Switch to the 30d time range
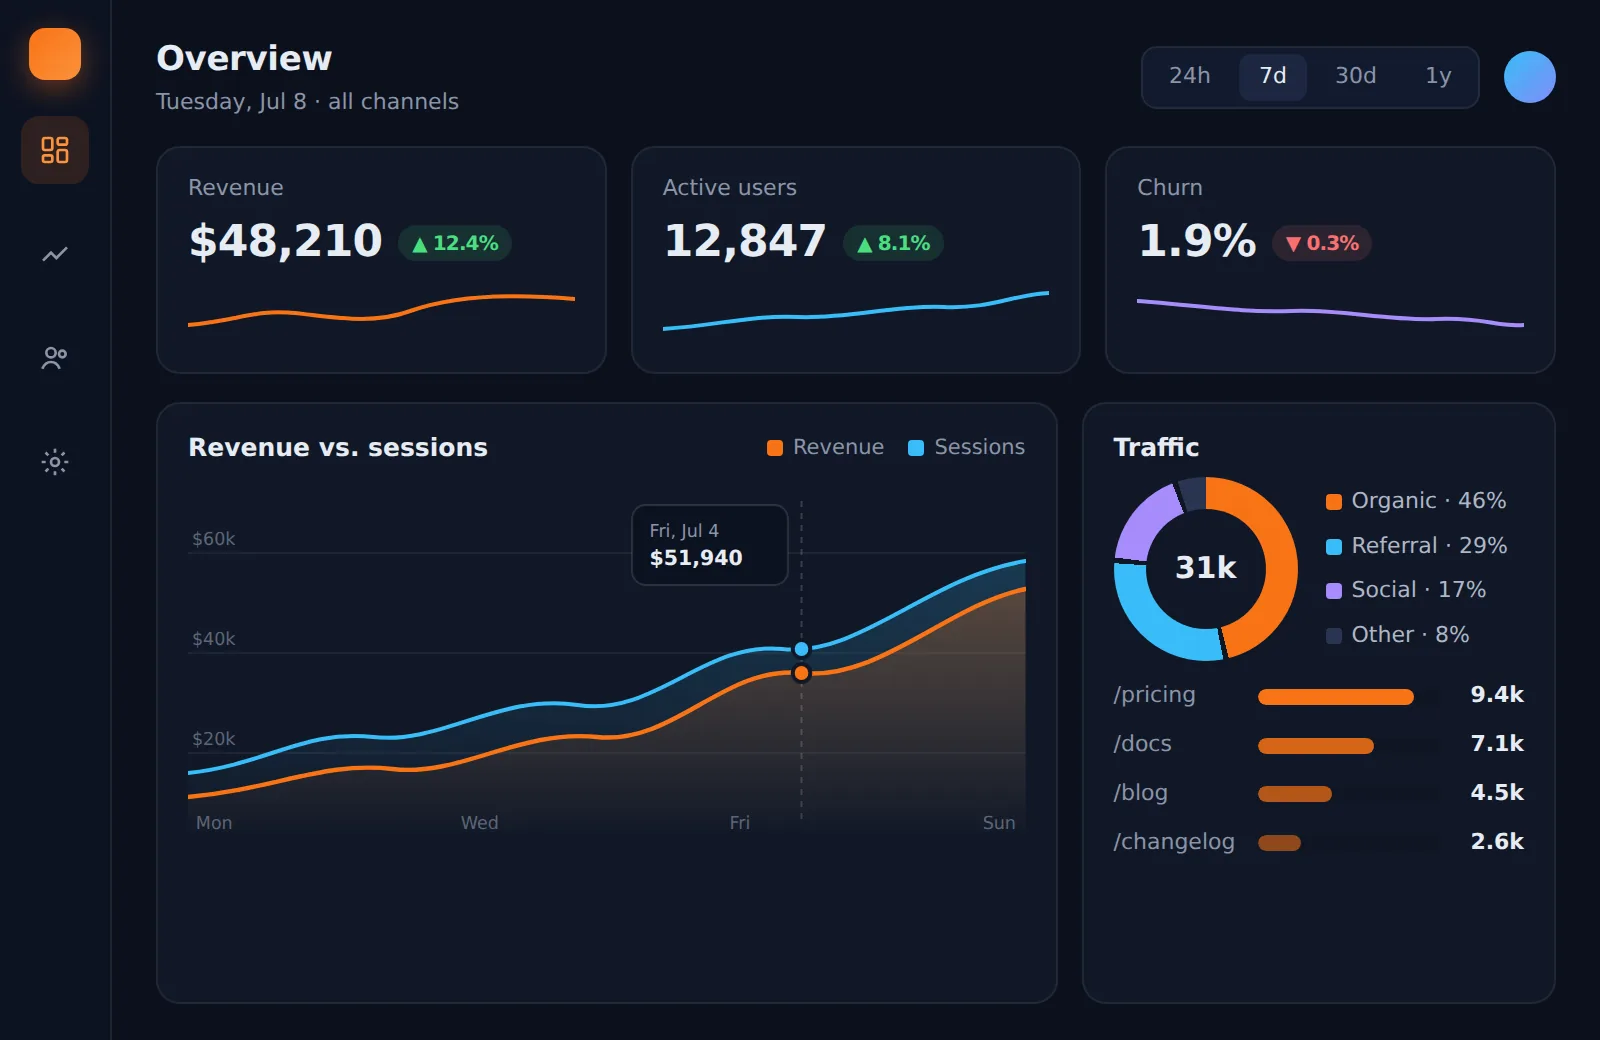1600x1040 pixels. click(1356, 76)
